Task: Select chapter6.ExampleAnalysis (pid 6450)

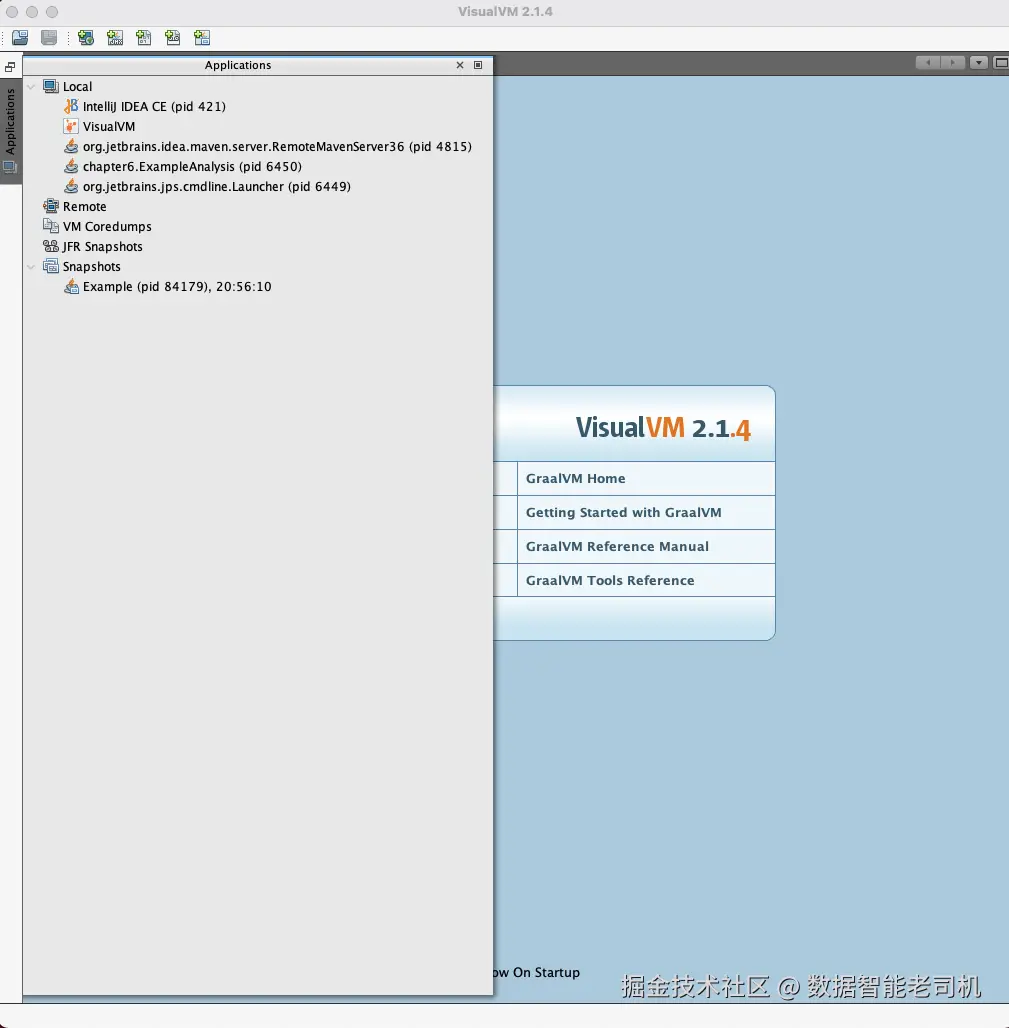Action: point(191,167)
